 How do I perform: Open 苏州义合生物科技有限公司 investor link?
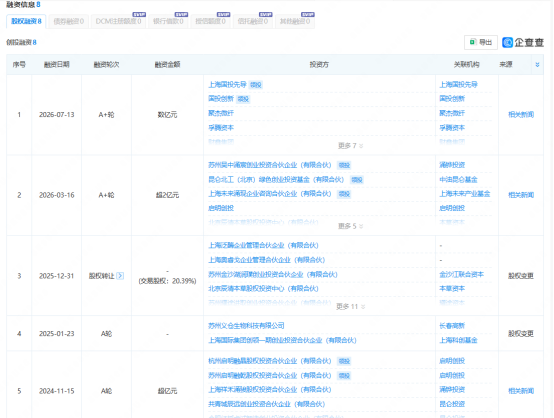(x=246, y=325)
